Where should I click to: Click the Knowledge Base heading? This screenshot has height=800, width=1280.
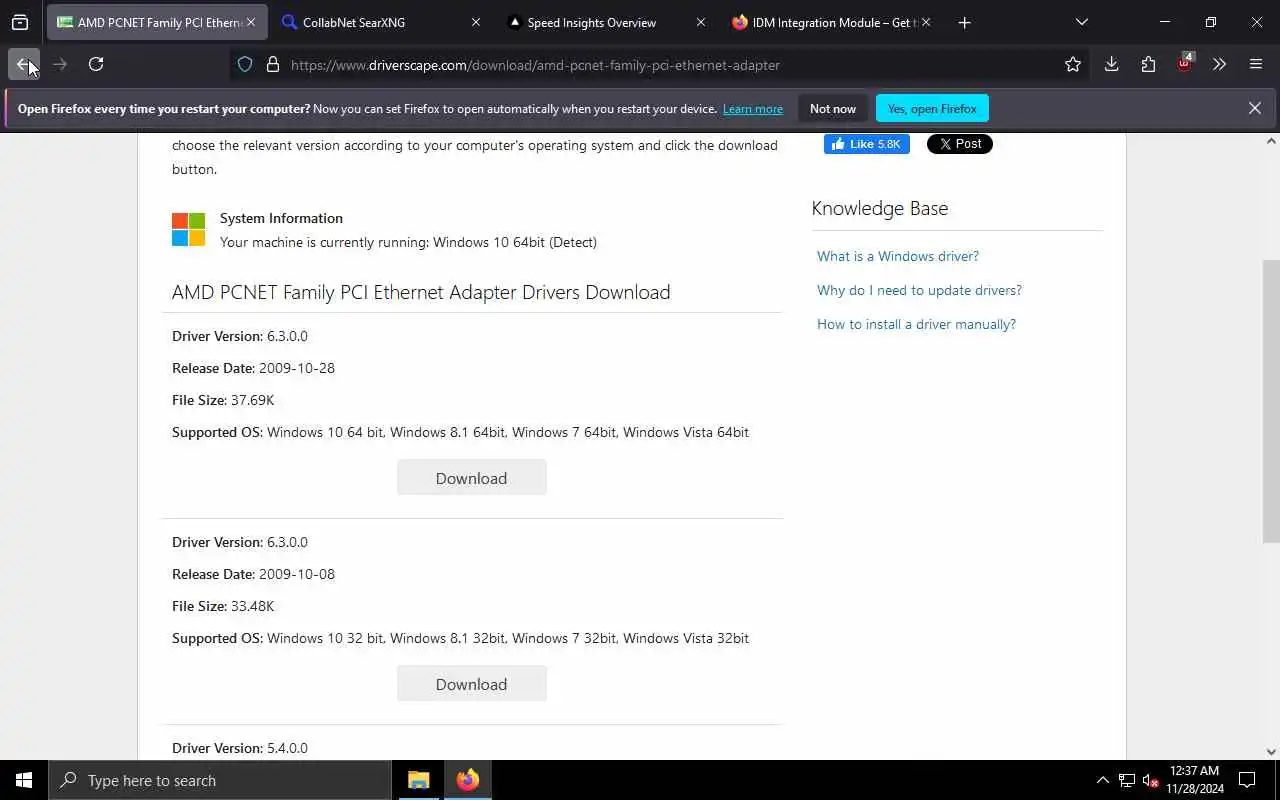[880, 208]
